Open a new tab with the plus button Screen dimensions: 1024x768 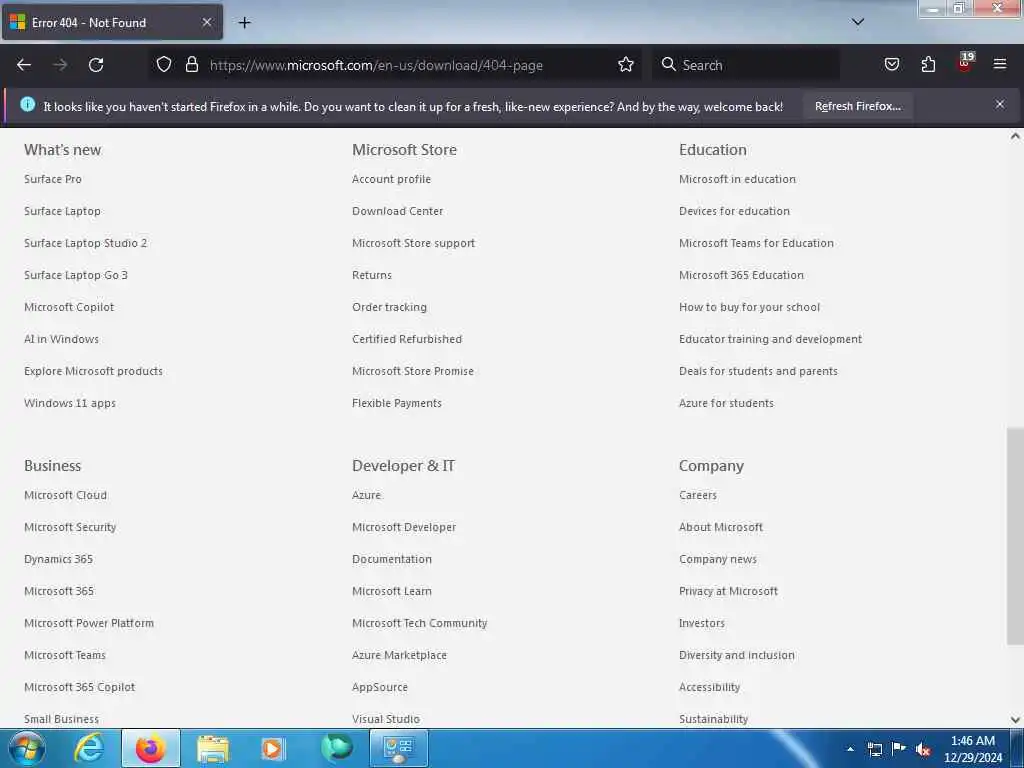[x=244, y=23]
